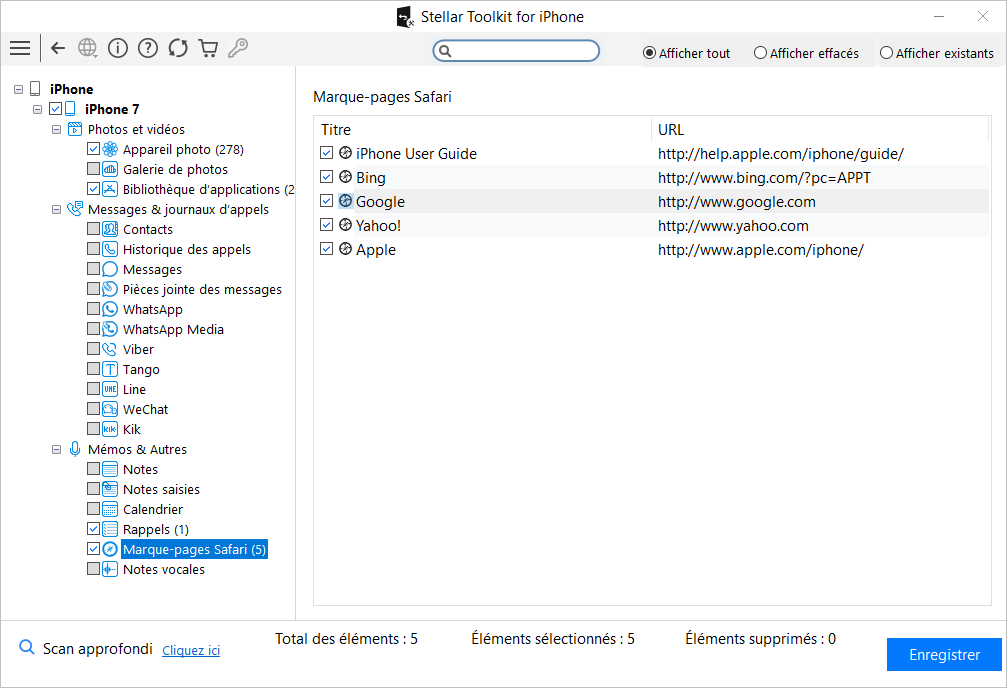
Task: Click the activation key icon
Action: [x=238, y=48]
